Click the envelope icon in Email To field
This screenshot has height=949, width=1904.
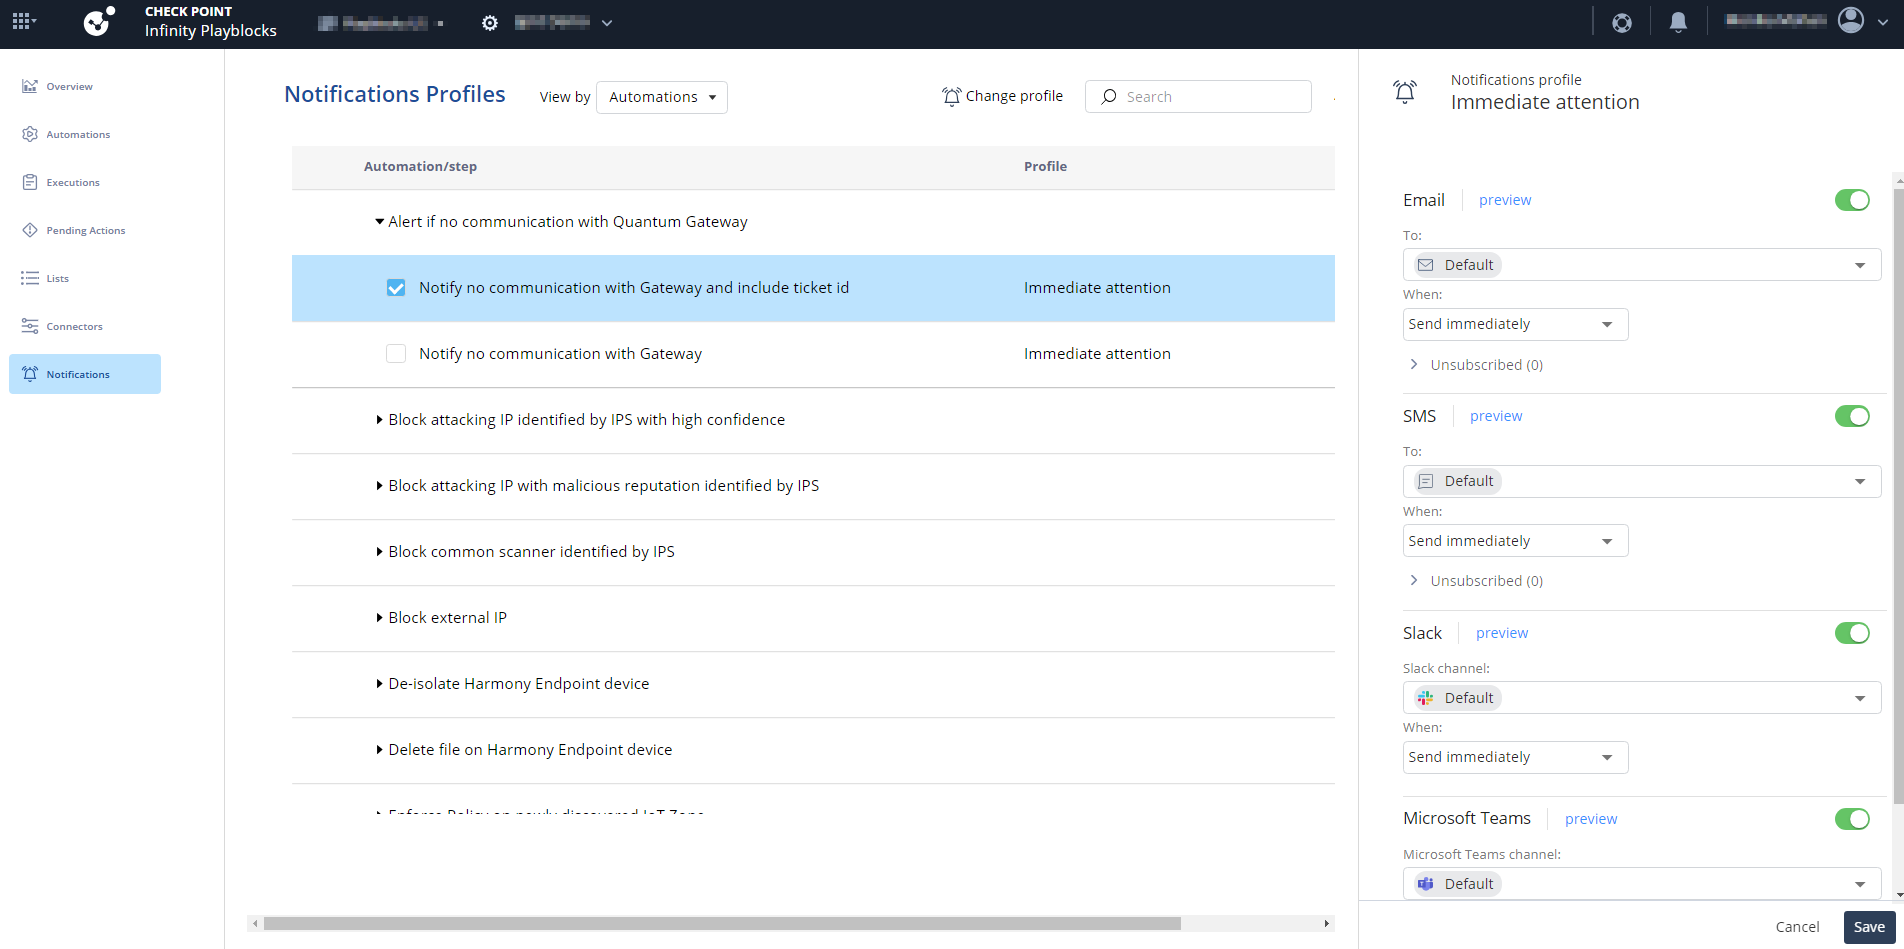1426,265
